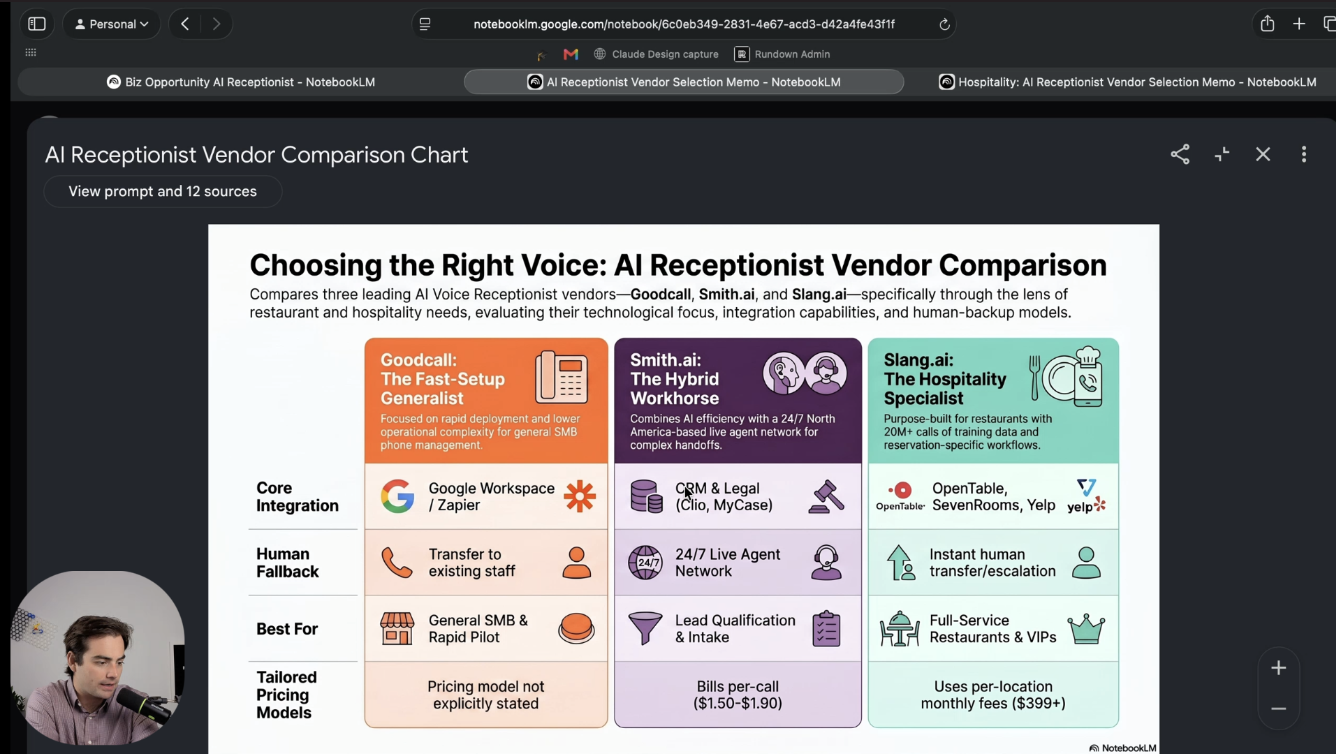Screen dimensions: 1336x754
Task: Click the presenter webcam thumbnail
Action: pyautogui.click(x=97, y=658)
